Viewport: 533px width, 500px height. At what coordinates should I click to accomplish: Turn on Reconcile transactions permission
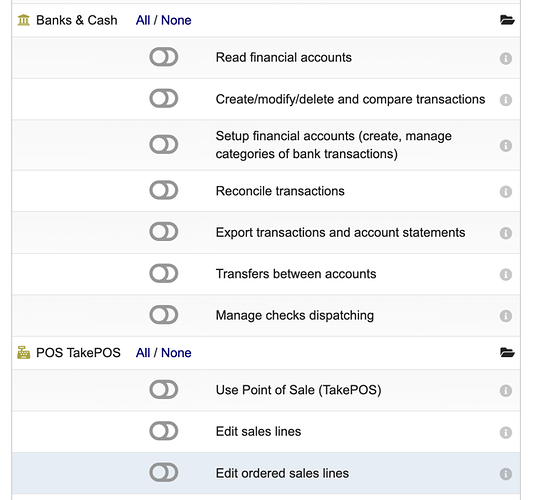[x=164, y=190]
